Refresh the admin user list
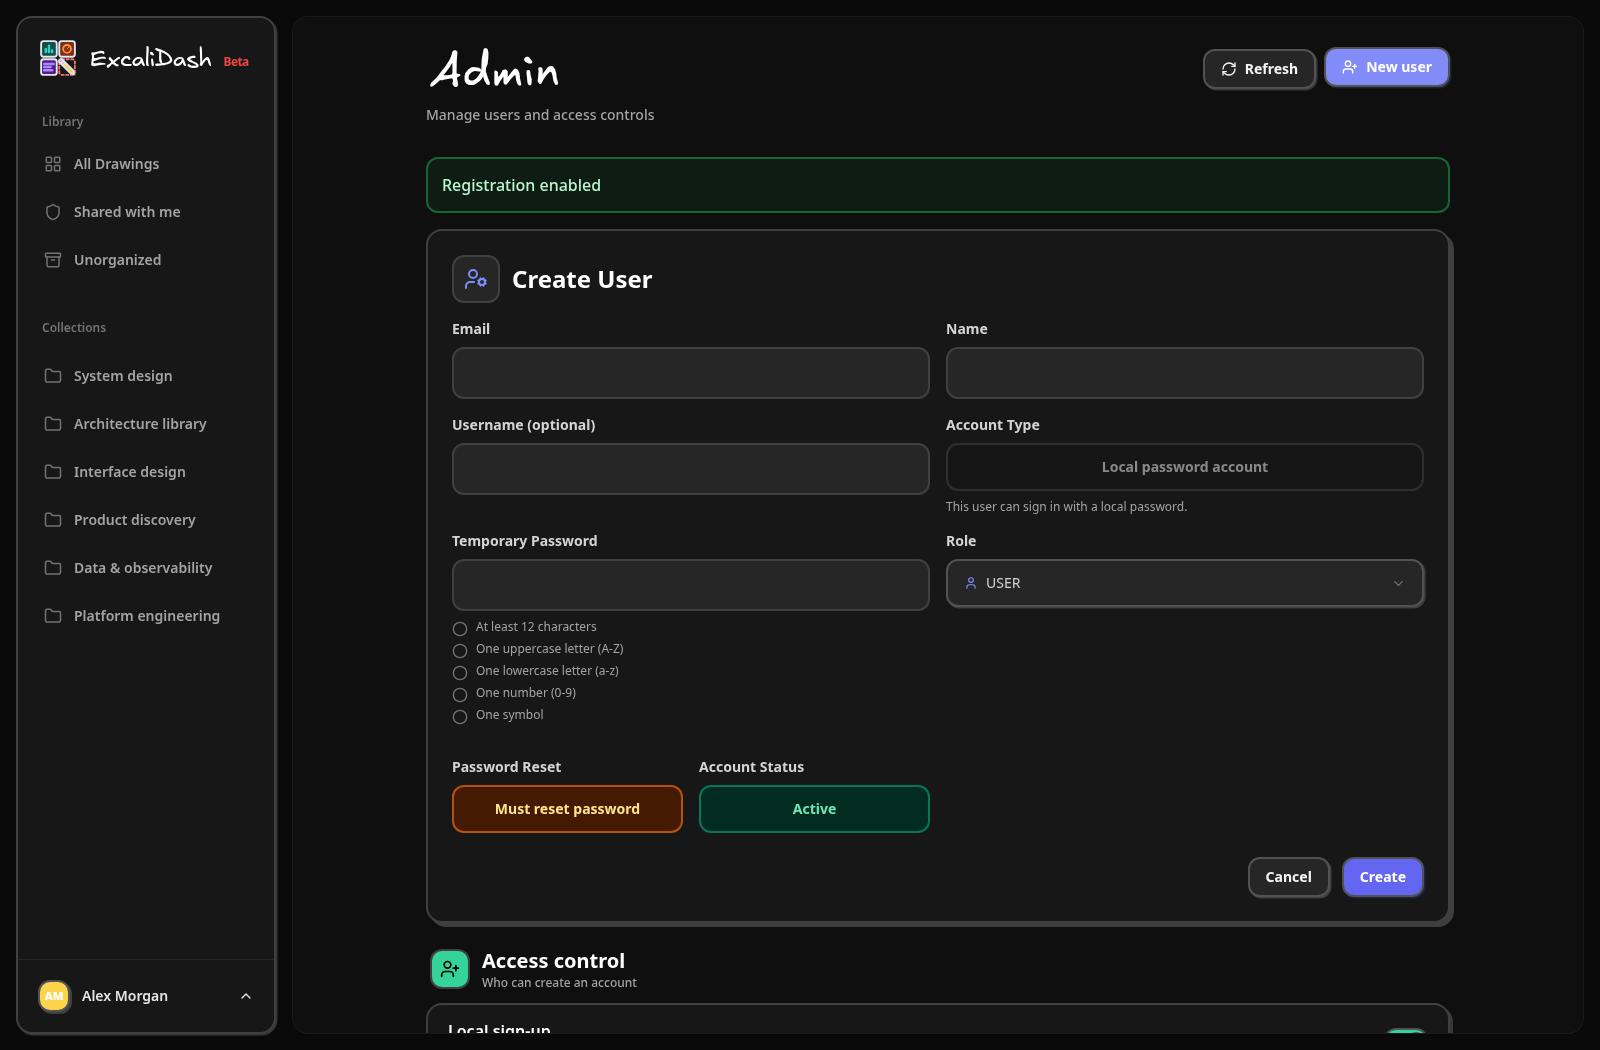 1259,69
